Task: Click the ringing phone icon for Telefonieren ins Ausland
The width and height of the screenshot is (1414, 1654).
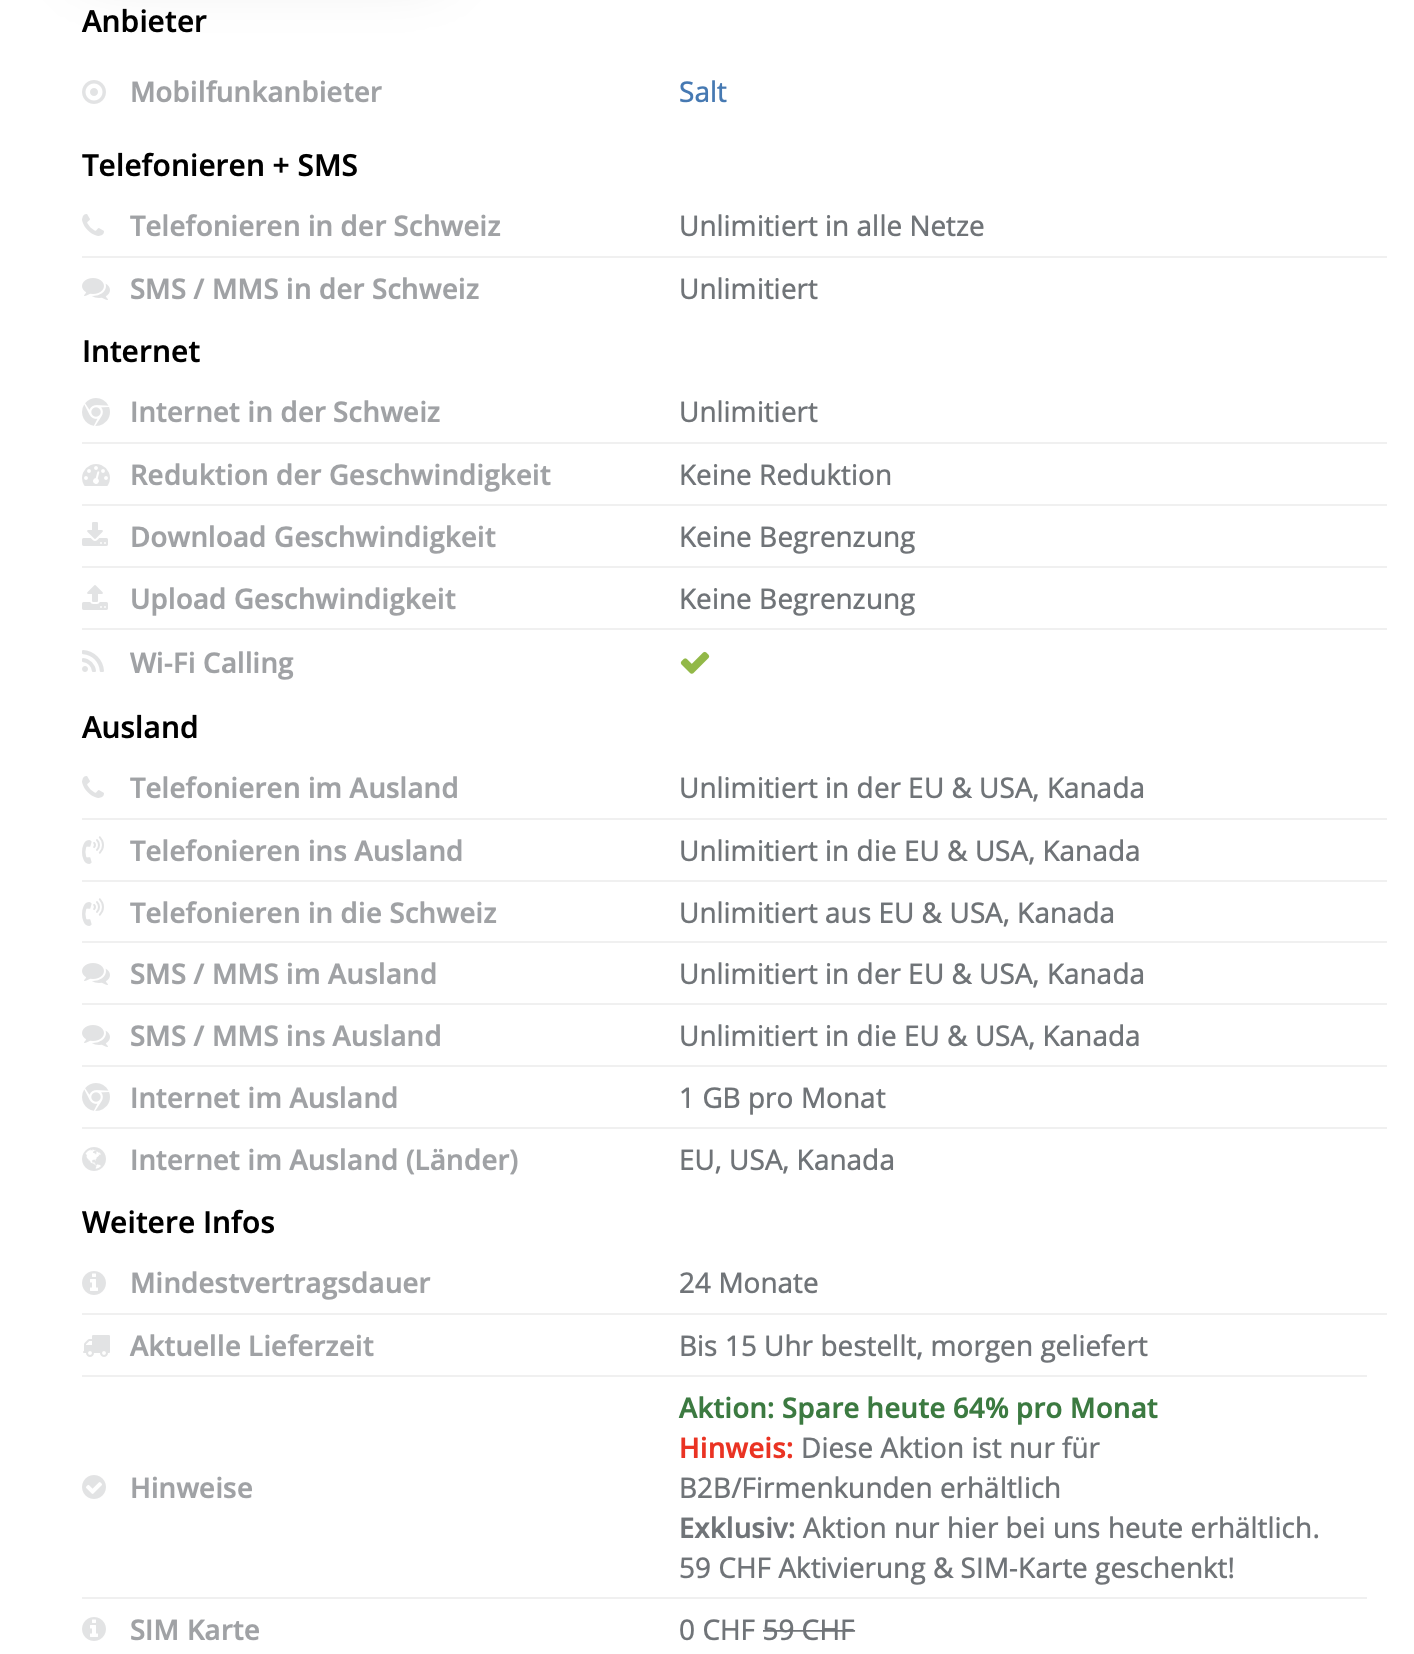Action: pos(93,851)
